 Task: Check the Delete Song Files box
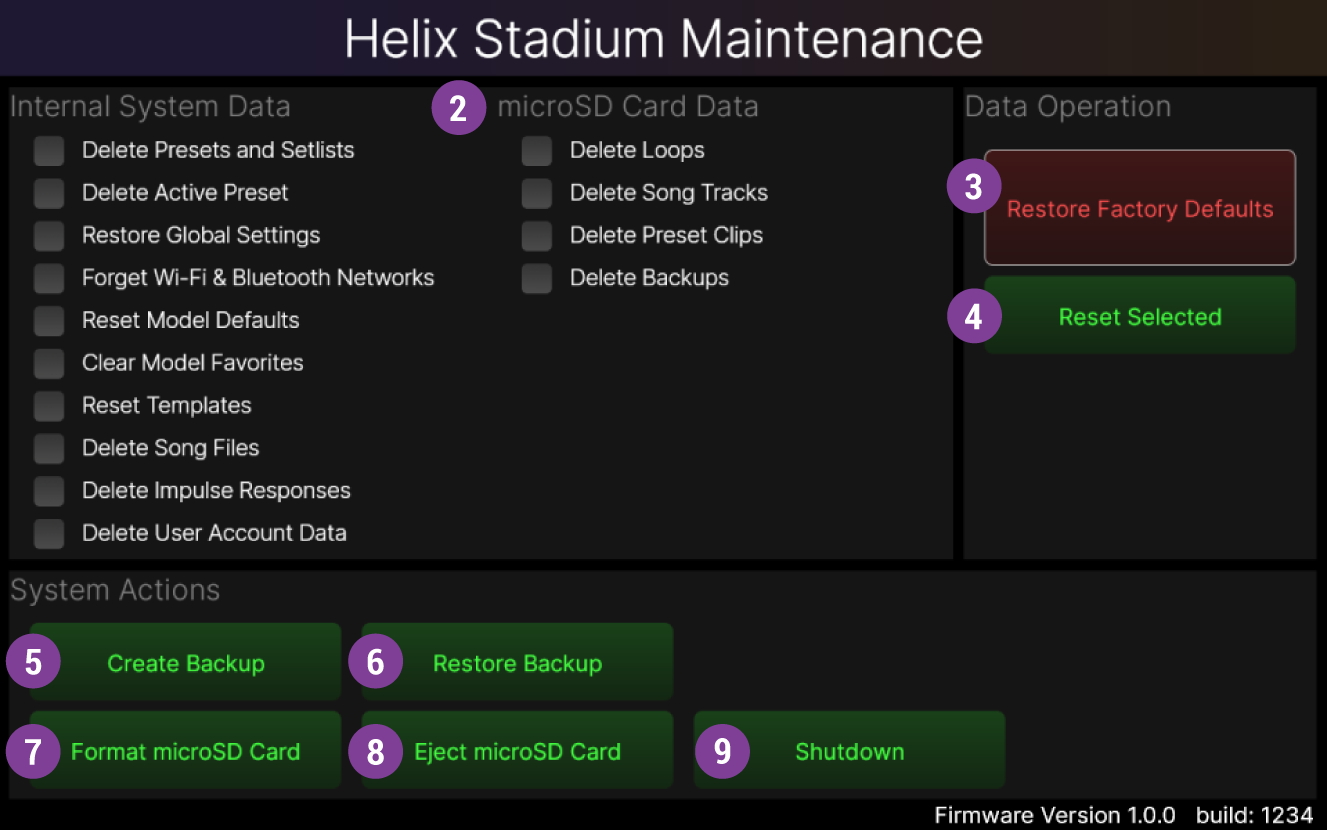tap(49, 448)
